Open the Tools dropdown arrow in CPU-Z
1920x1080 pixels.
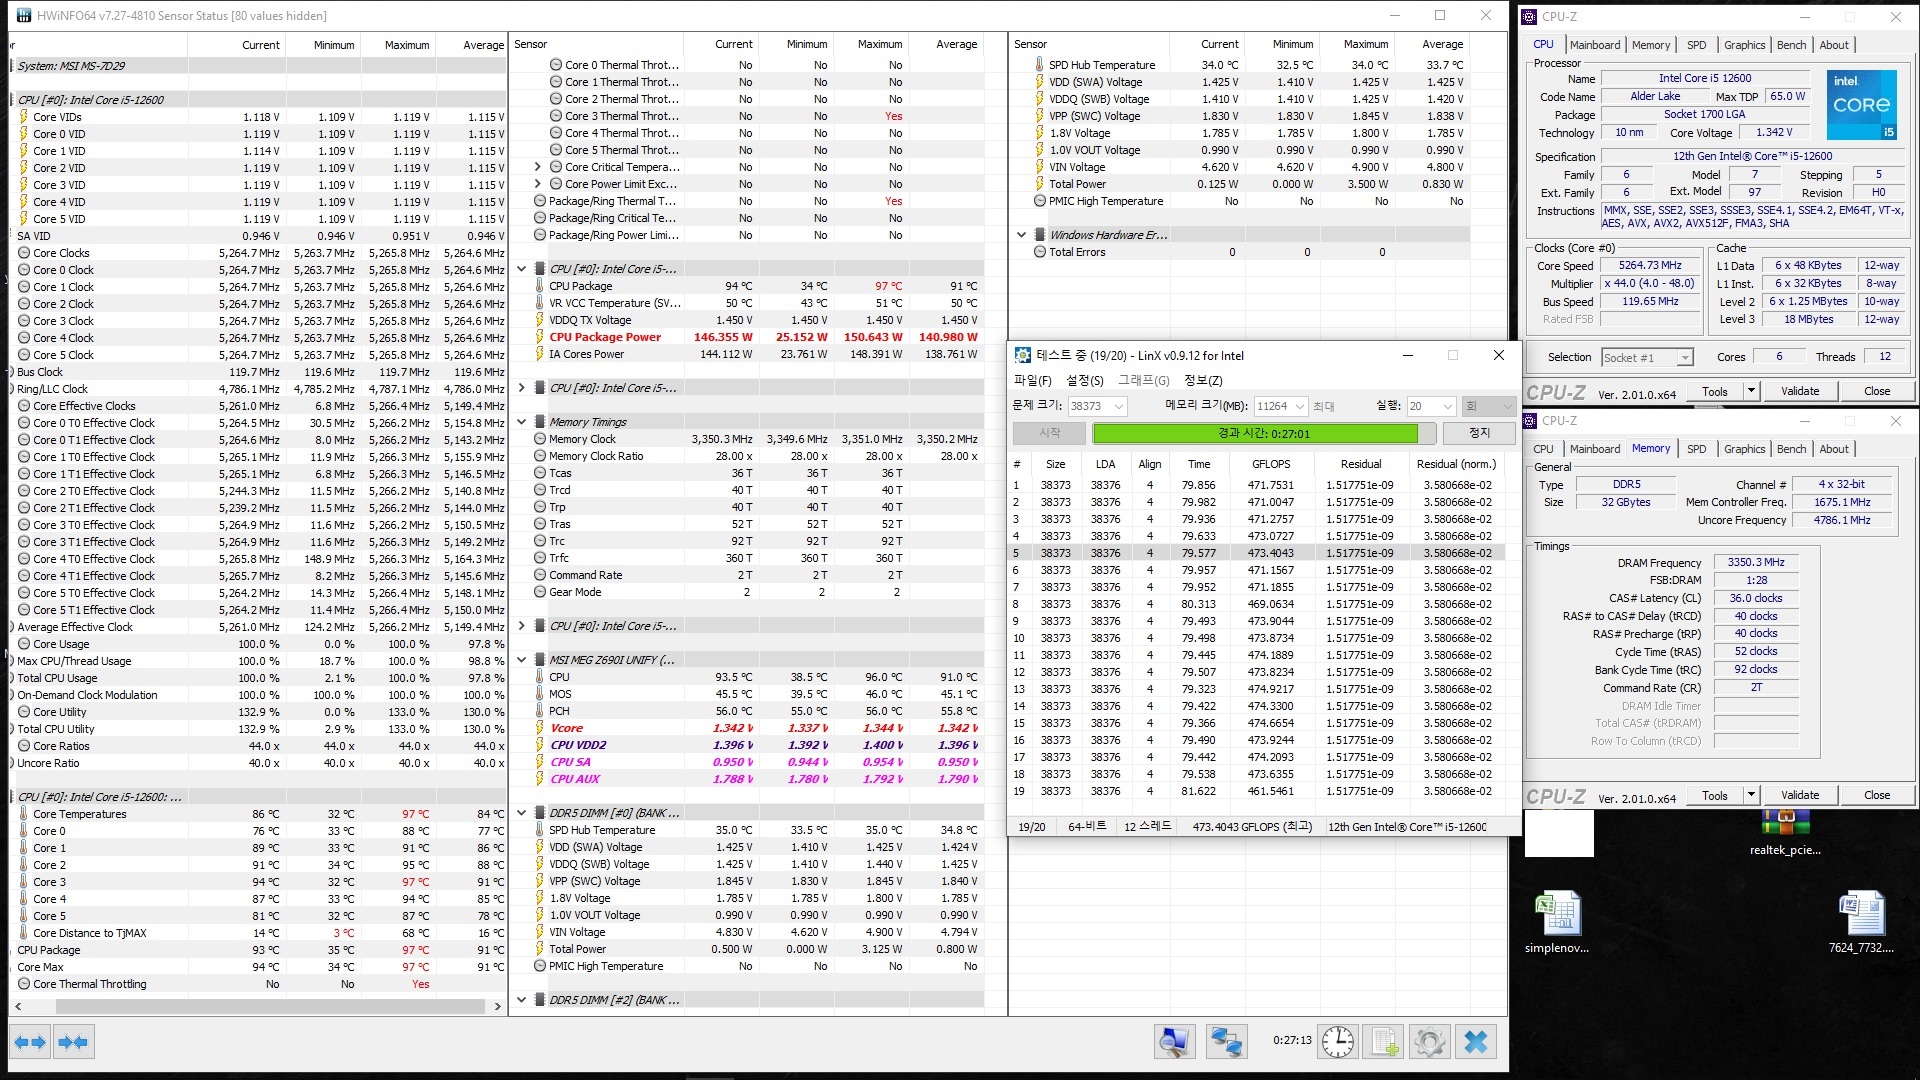1751,391
